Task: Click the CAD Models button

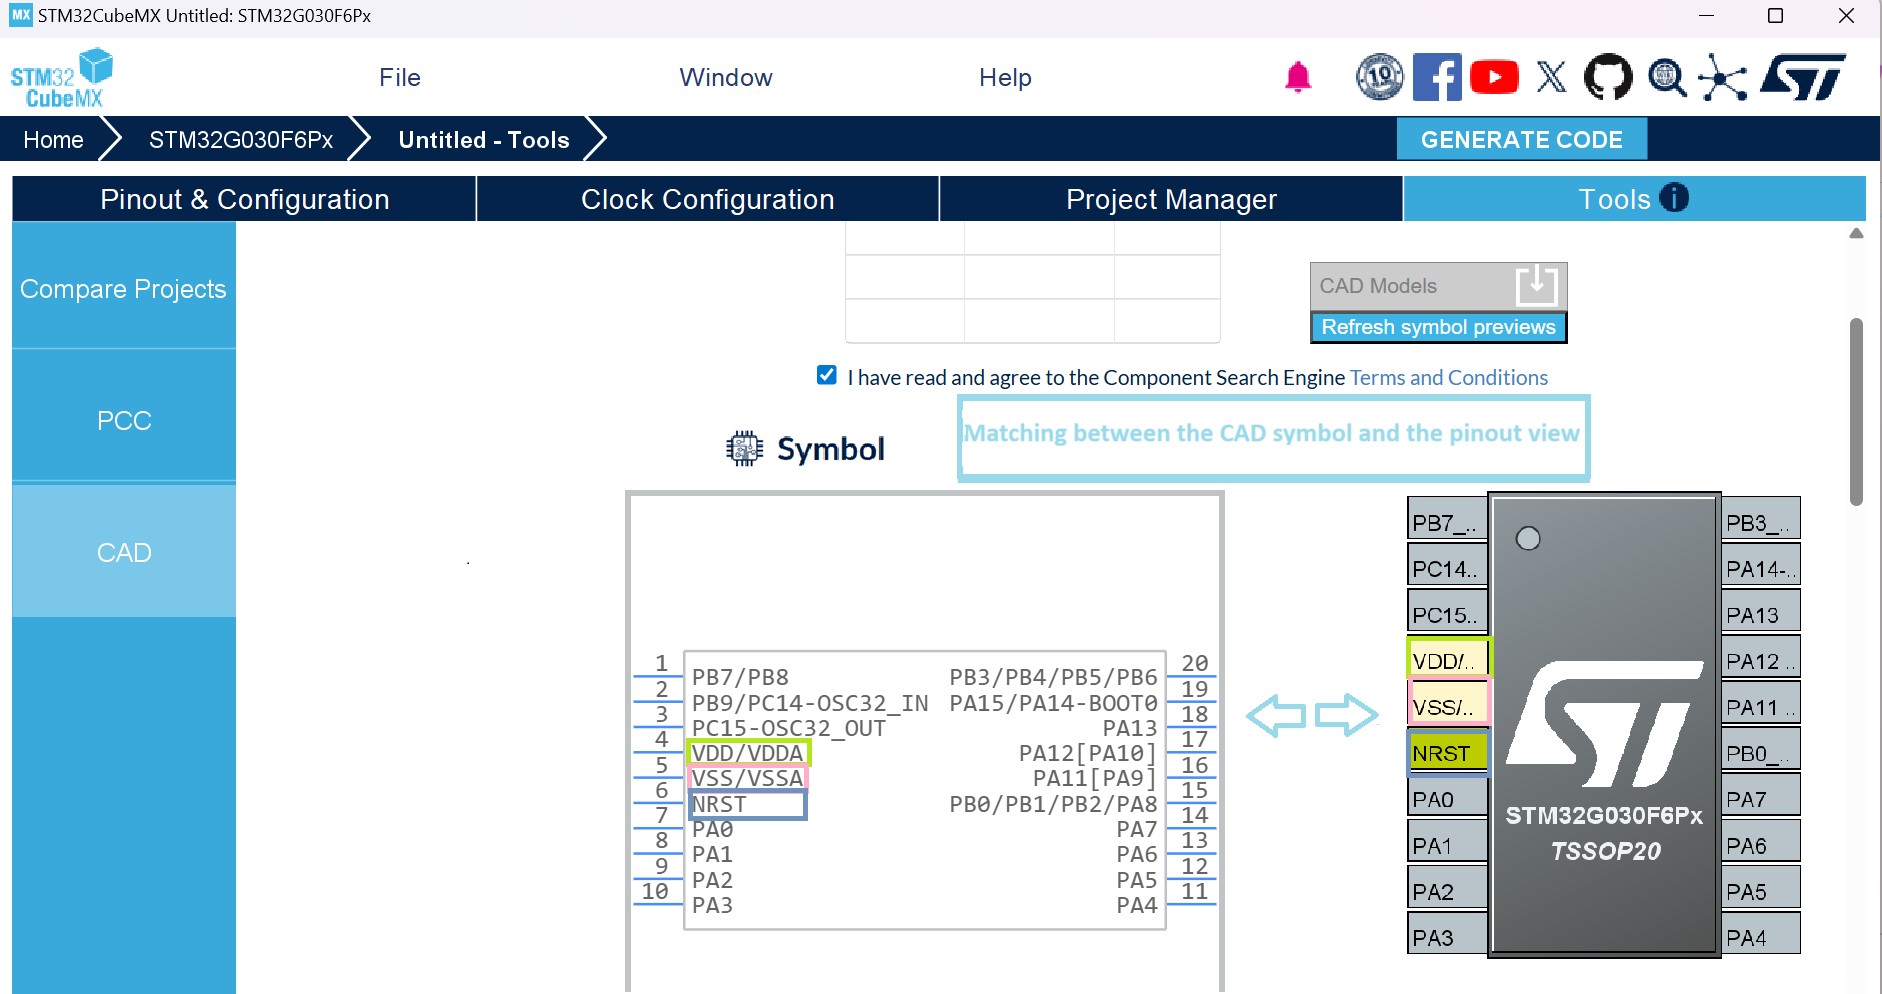Action: point(1438,286)
